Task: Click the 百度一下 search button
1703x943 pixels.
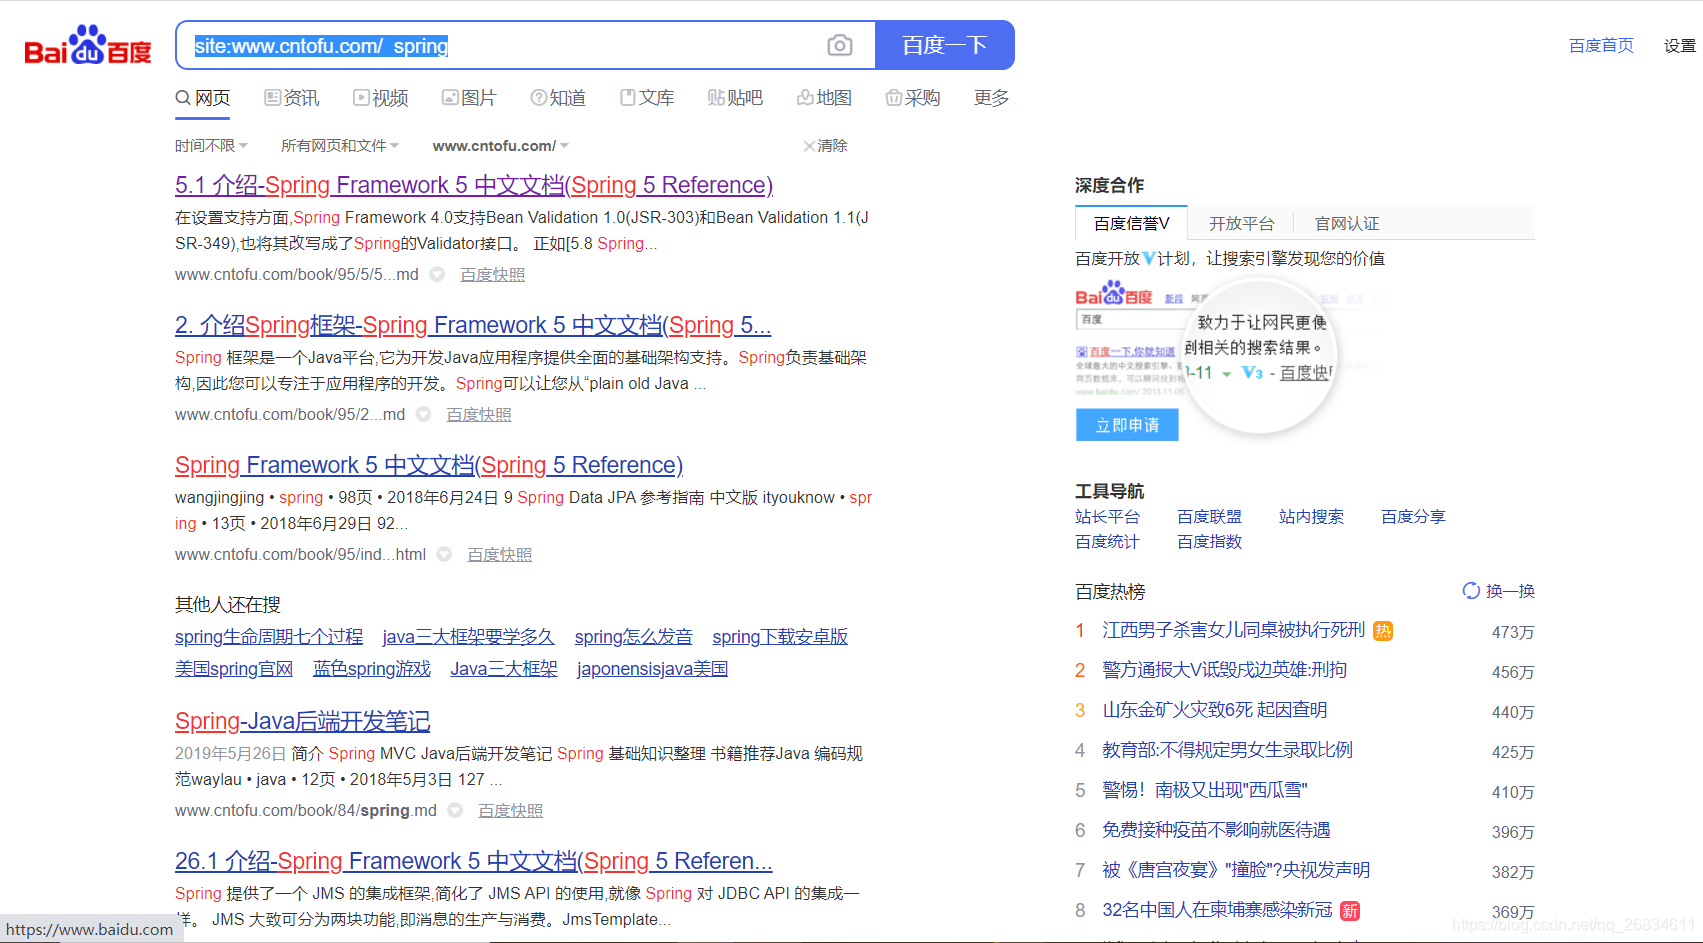Action: click(945, 45)
